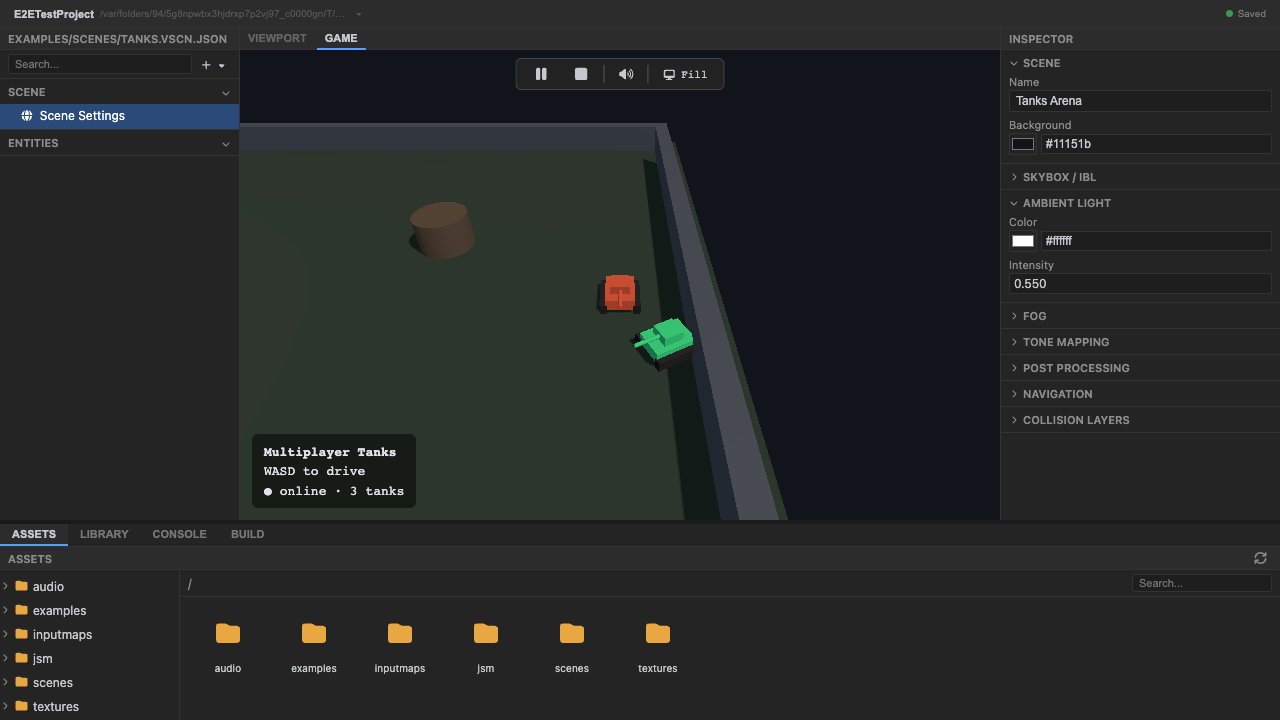Edit the background hex value #11151b
Viewport: 1280px width, 720px height.
pos(1156,144)
